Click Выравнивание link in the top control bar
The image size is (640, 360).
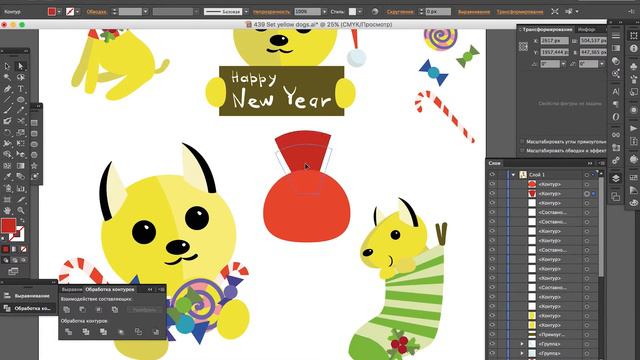coord(474,12)
